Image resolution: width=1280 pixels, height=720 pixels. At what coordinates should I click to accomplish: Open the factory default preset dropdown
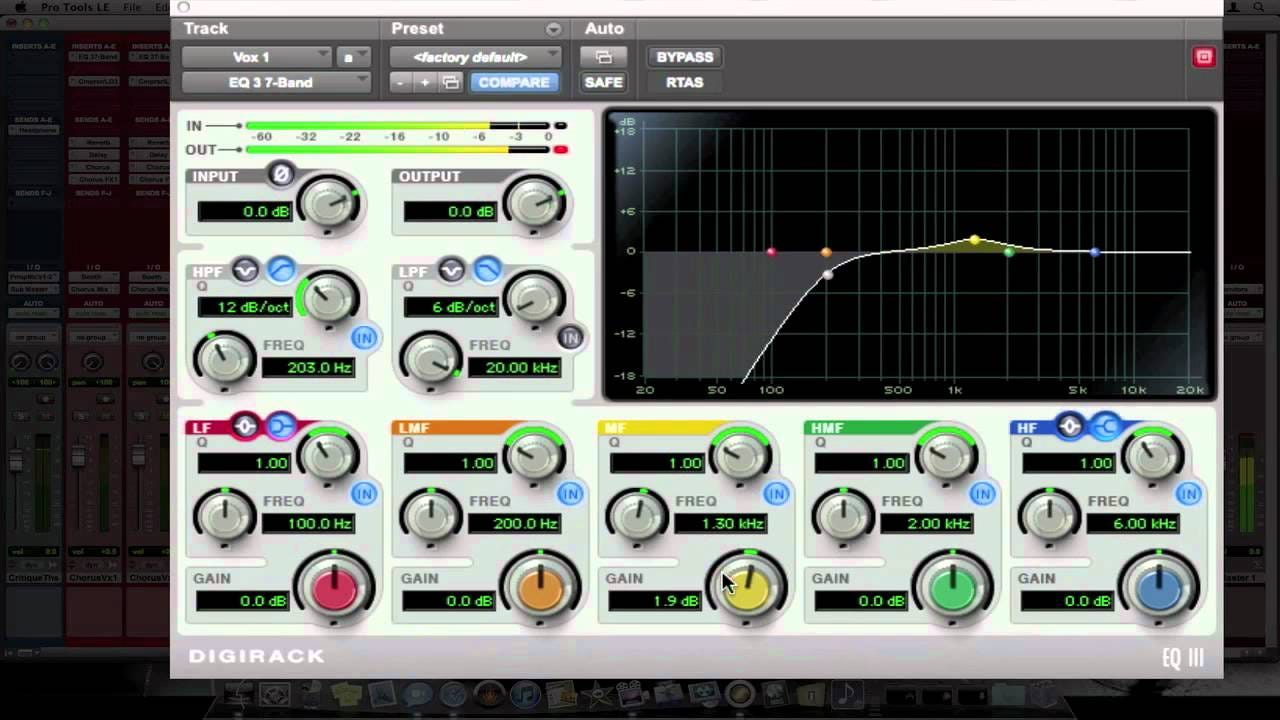pos(475,57)
